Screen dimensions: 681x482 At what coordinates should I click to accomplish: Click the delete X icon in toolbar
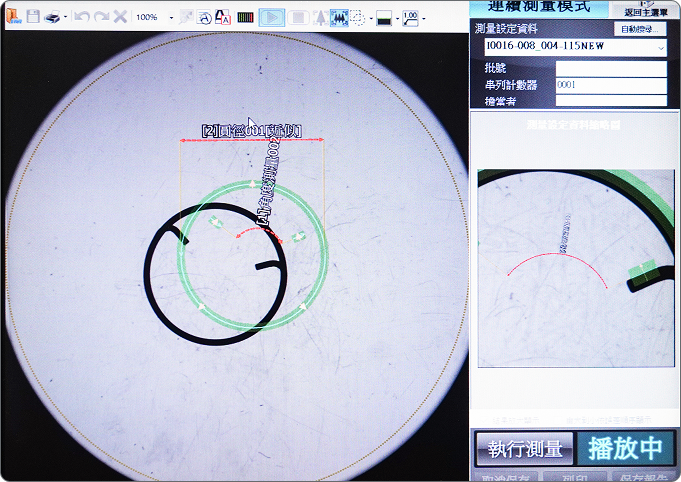[120, 17]
